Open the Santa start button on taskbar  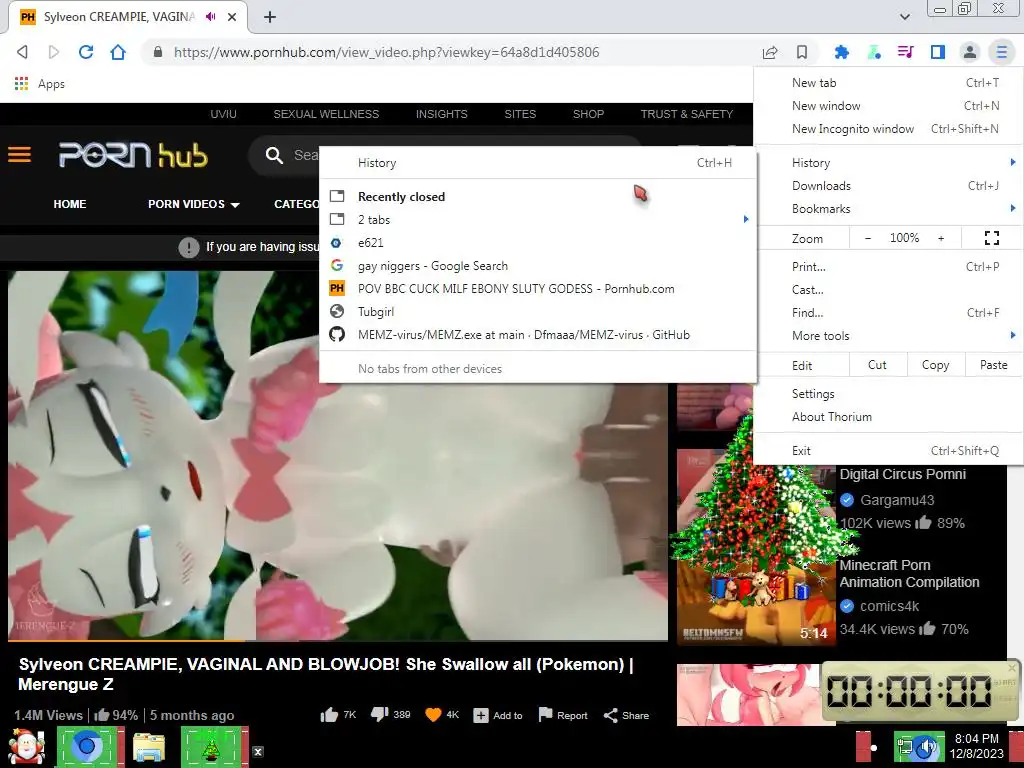point(27,747)
